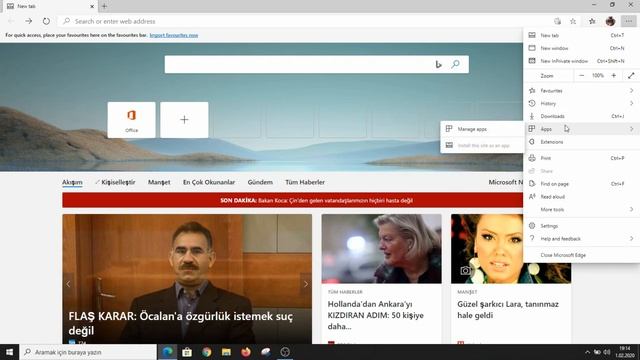
Task: Select Manage apps in submenu
Action: click(x=482, y=129)
